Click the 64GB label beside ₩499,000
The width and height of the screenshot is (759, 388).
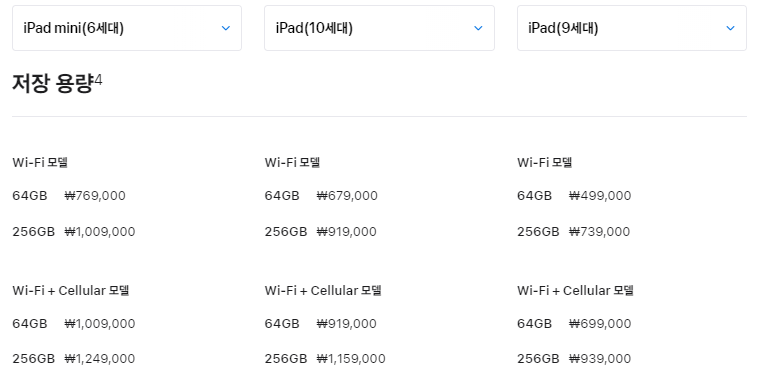(534, 195)
